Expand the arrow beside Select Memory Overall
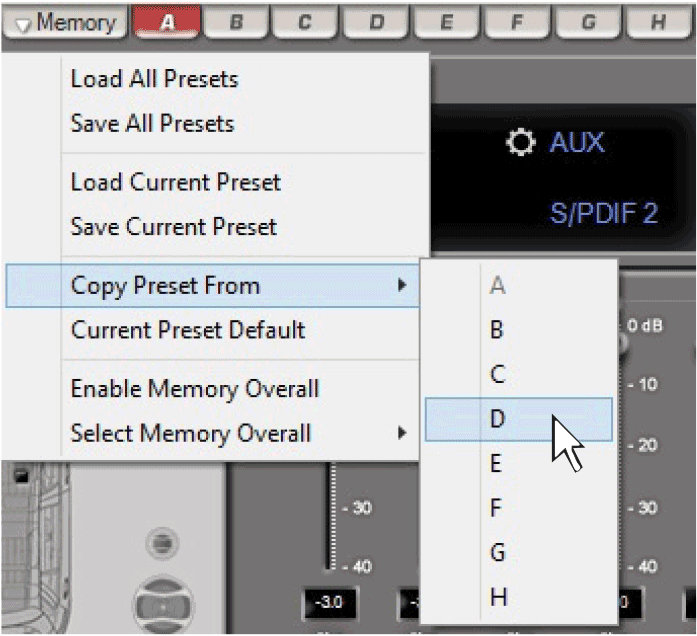The width and height of the screenshot is (697, 636). coord(402,432)
